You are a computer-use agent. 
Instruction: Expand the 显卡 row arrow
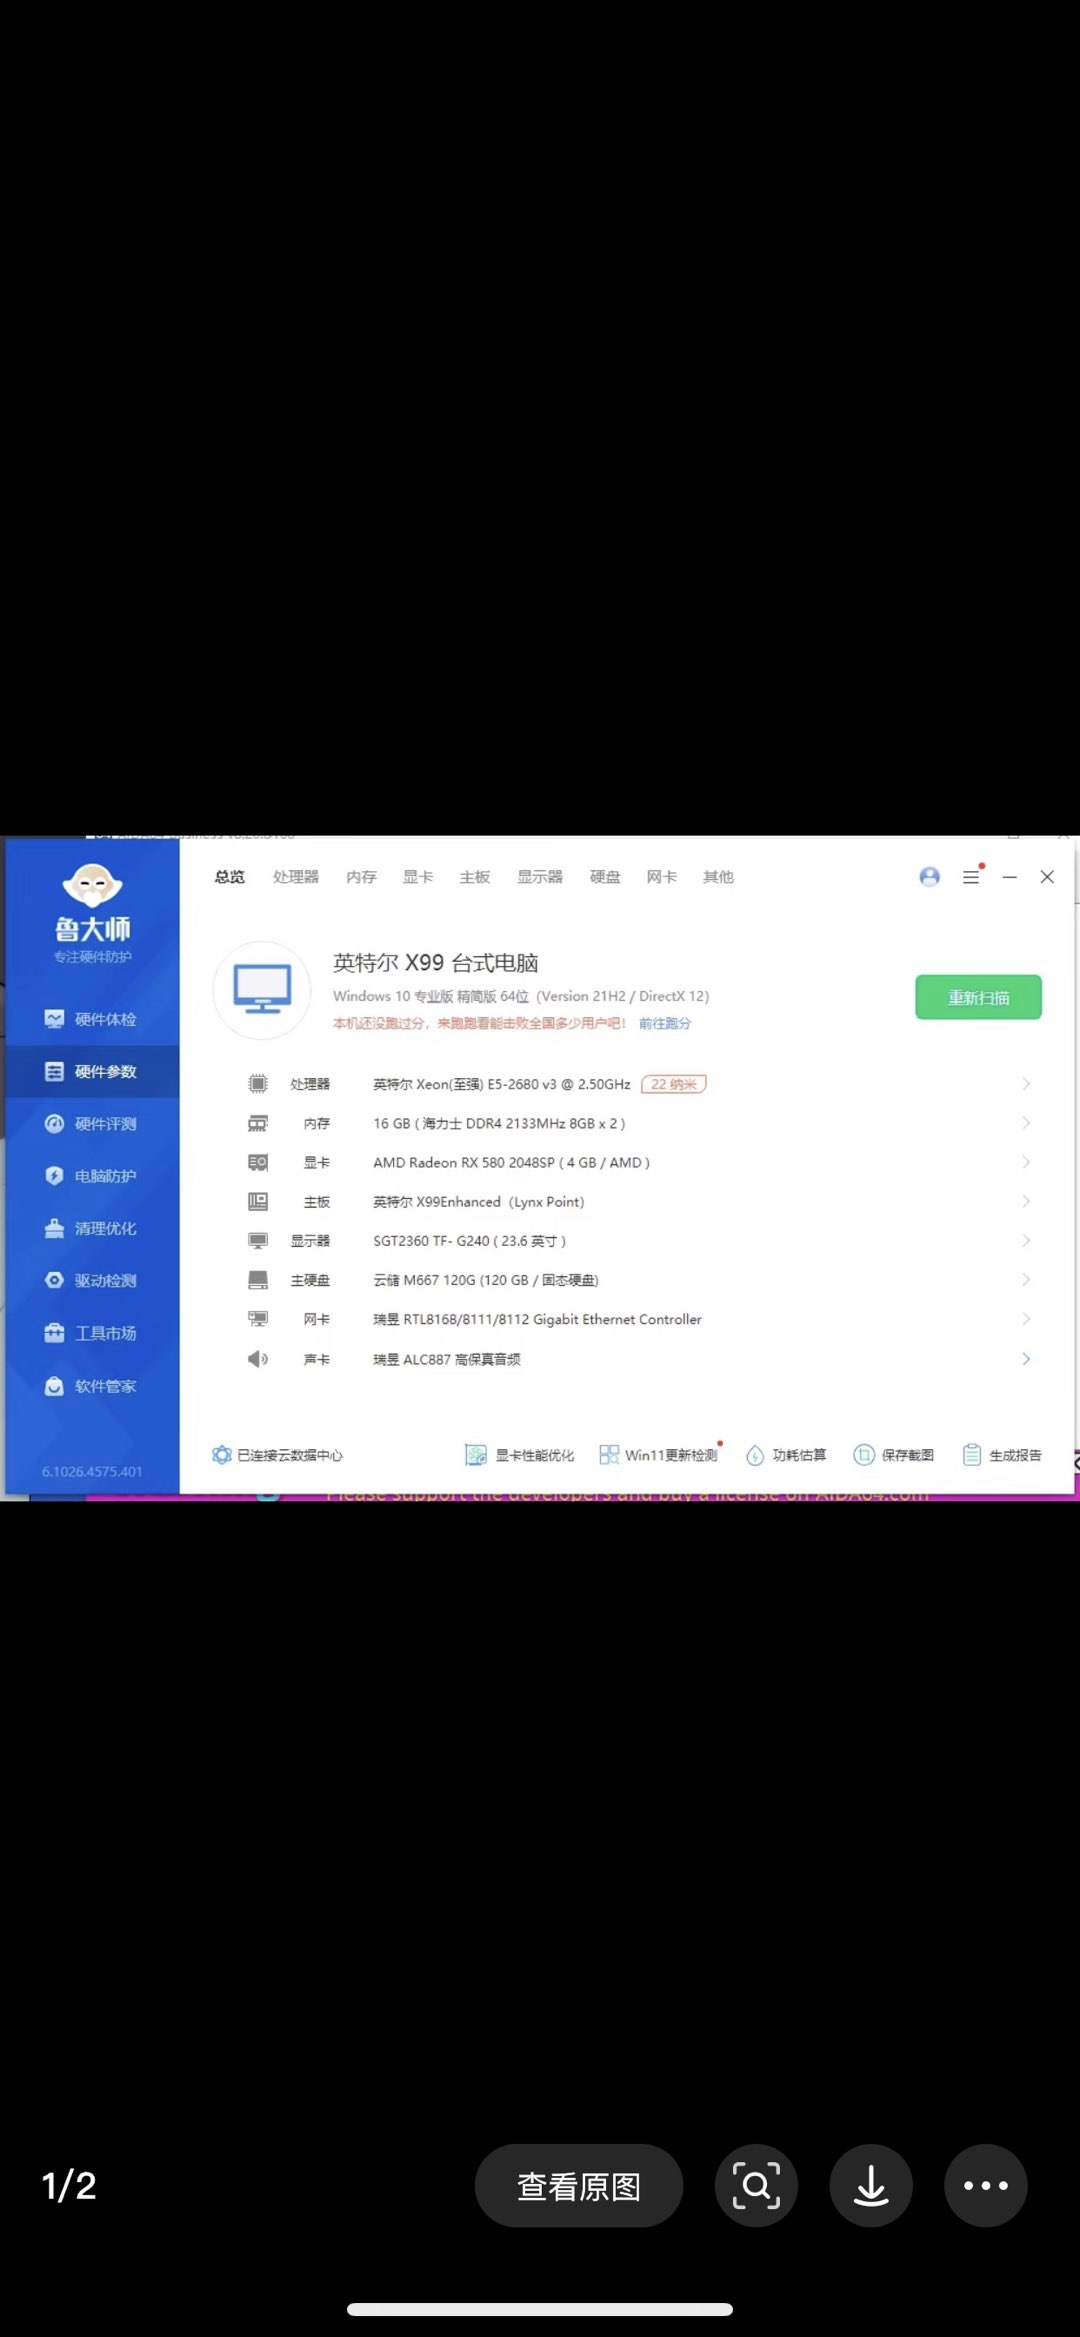click(x=1025, y=1162)
